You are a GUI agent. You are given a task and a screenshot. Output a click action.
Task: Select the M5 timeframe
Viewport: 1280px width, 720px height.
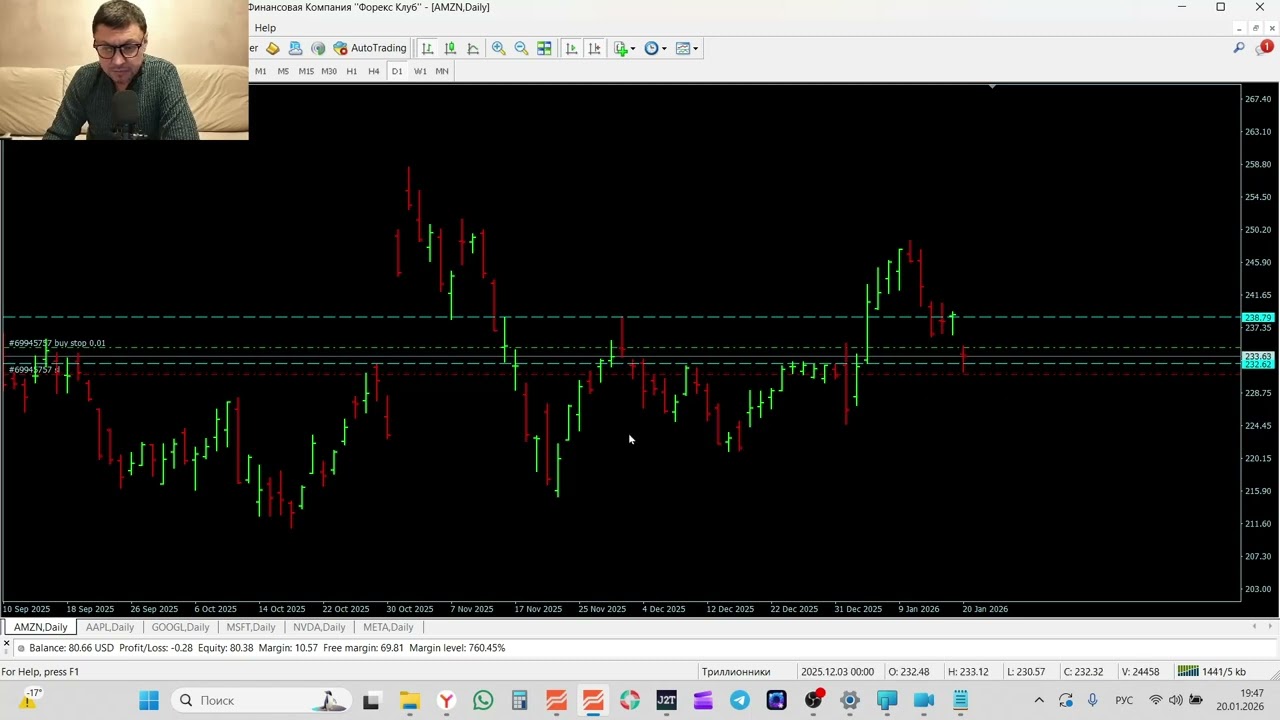(283, 71)
